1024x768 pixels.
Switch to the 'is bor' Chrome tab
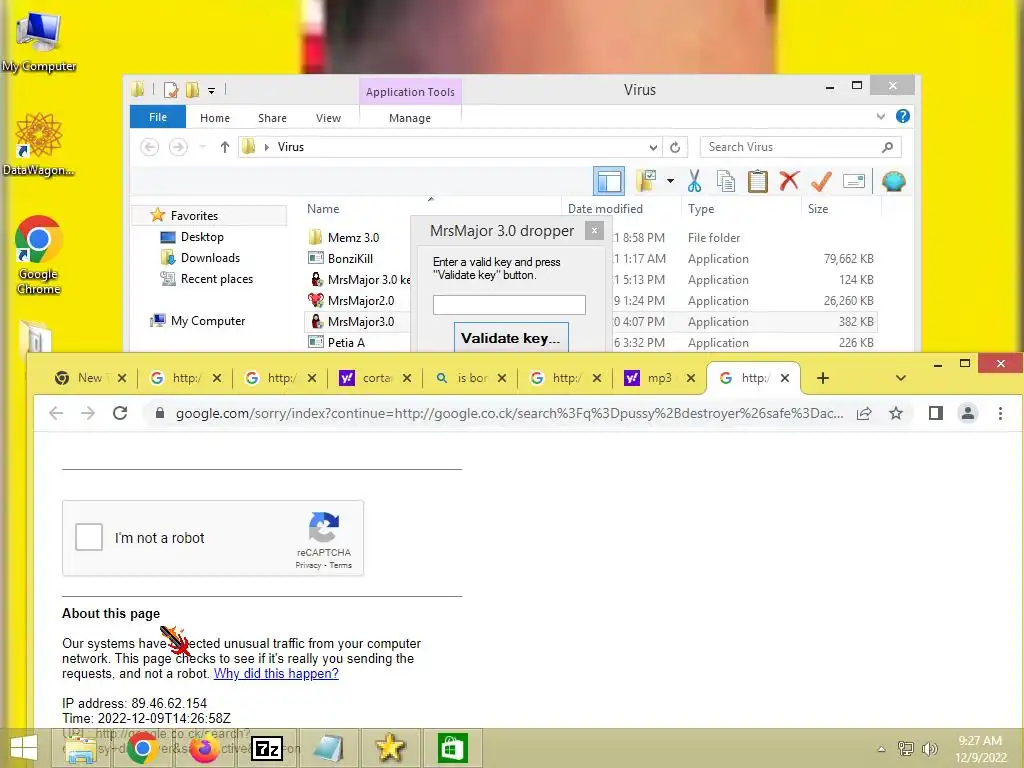[470, 377]
